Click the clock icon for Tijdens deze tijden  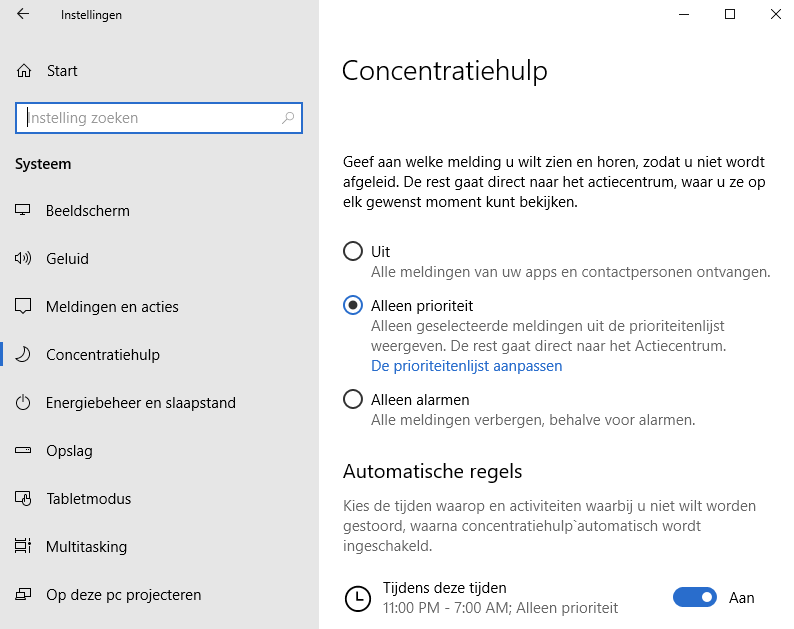356,598
